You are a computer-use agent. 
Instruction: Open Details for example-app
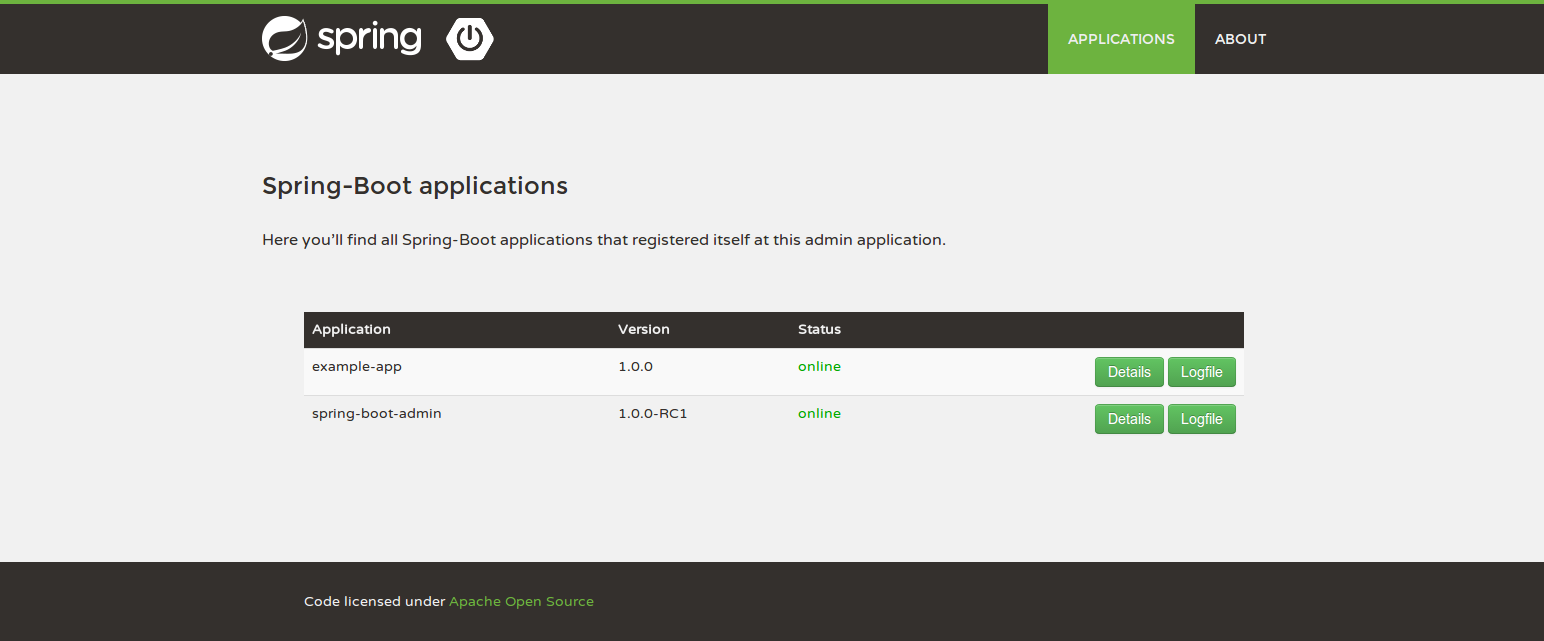1129,372
